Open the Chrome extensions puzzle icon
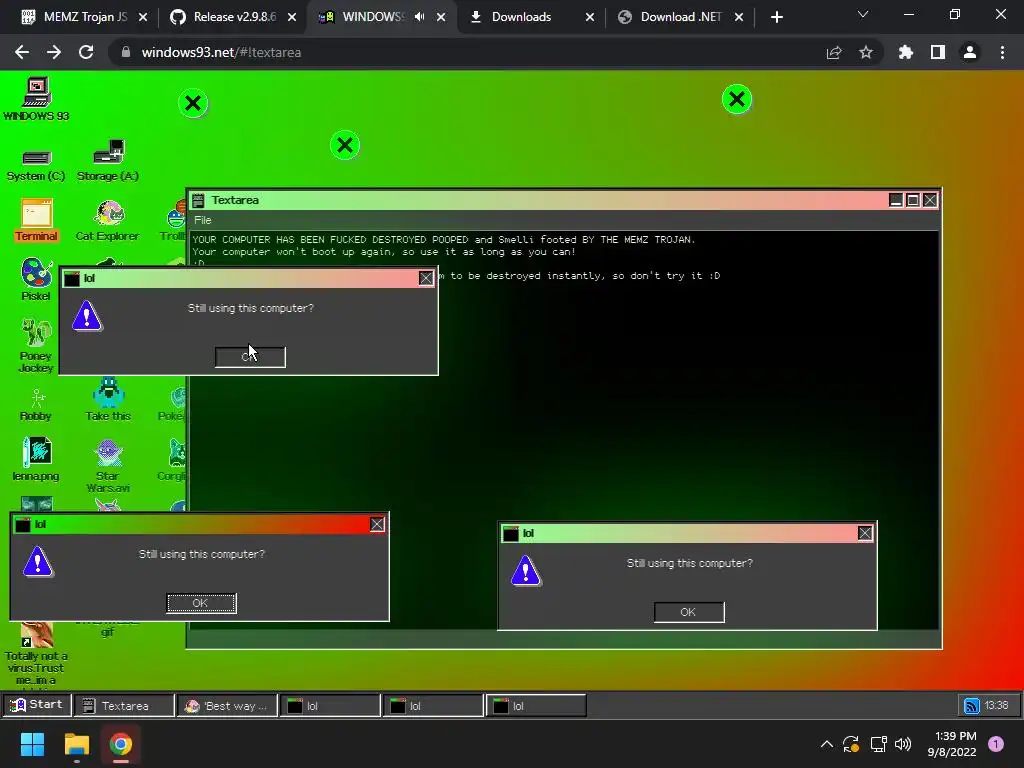 click(906, 52)
